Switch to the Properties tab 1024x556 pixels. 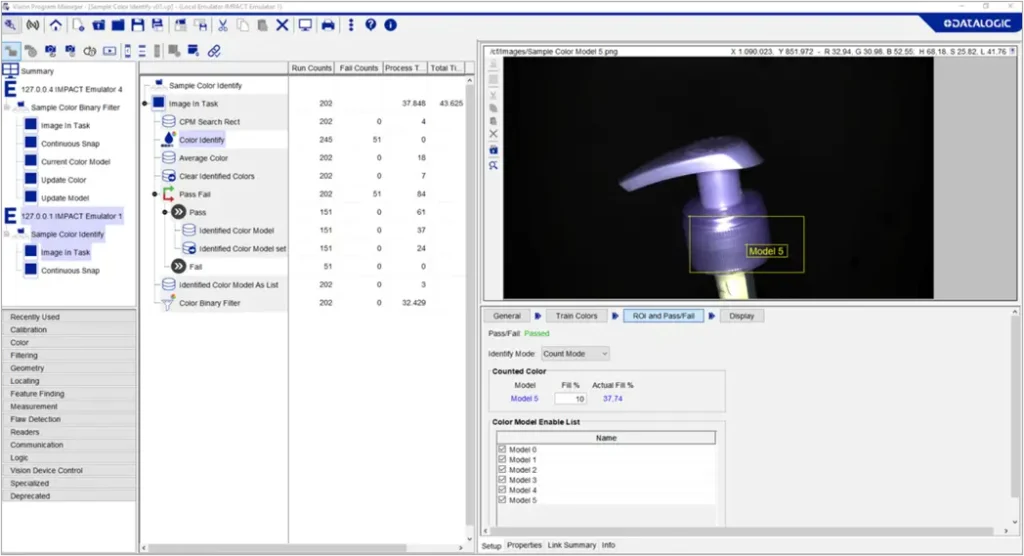coord(524,545)
